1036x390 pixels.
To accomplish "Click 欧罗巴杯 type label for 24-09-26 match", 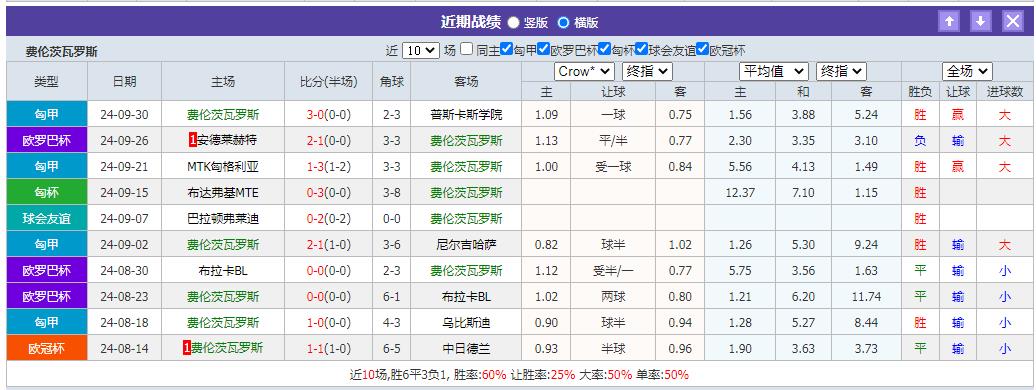I will click(47, 140).
